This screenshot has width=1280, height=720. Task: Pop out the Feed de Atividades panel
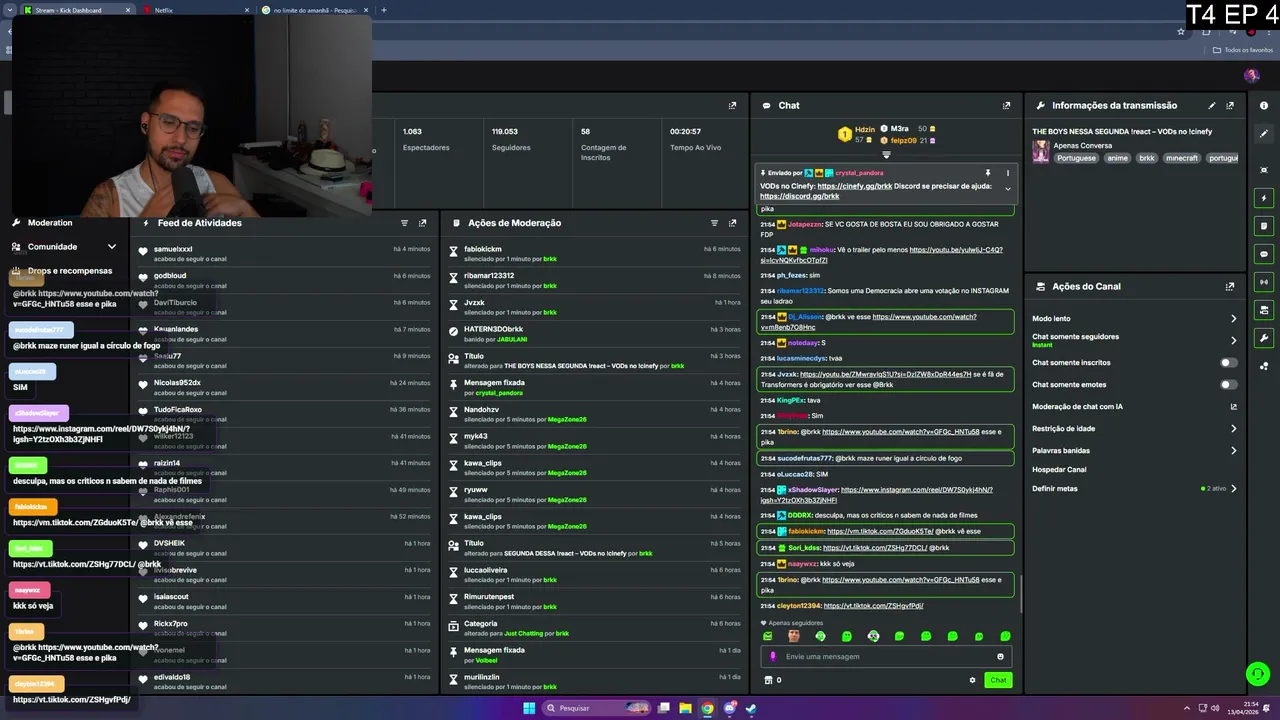pyautogui.click(x=422, y=223)
